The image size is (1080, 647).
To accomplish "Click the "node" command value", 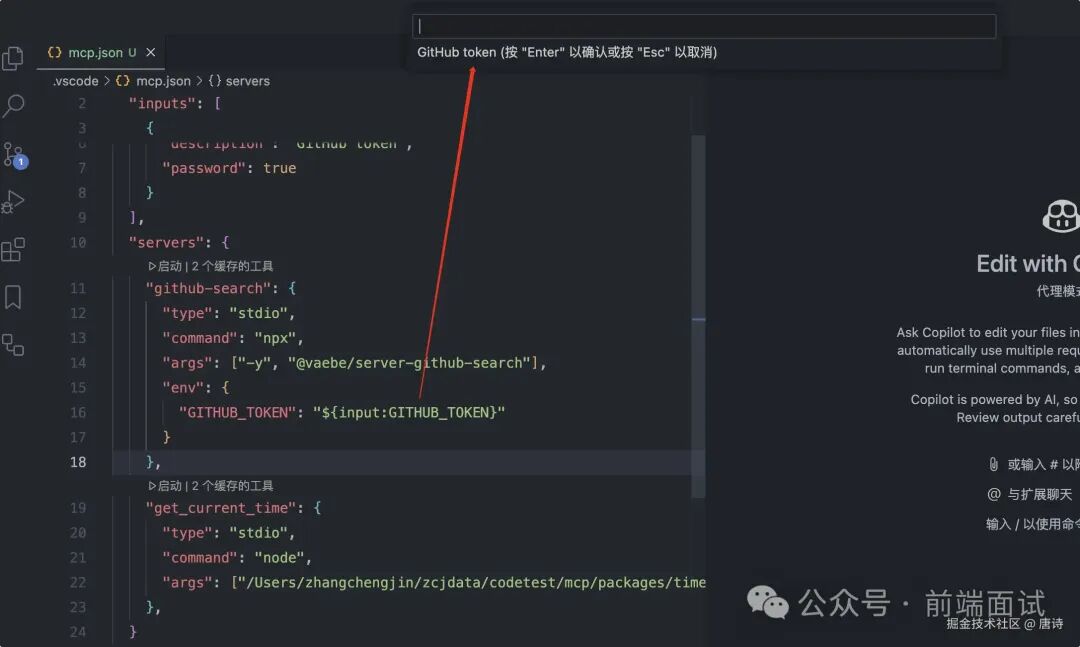I will pos(279,557).
